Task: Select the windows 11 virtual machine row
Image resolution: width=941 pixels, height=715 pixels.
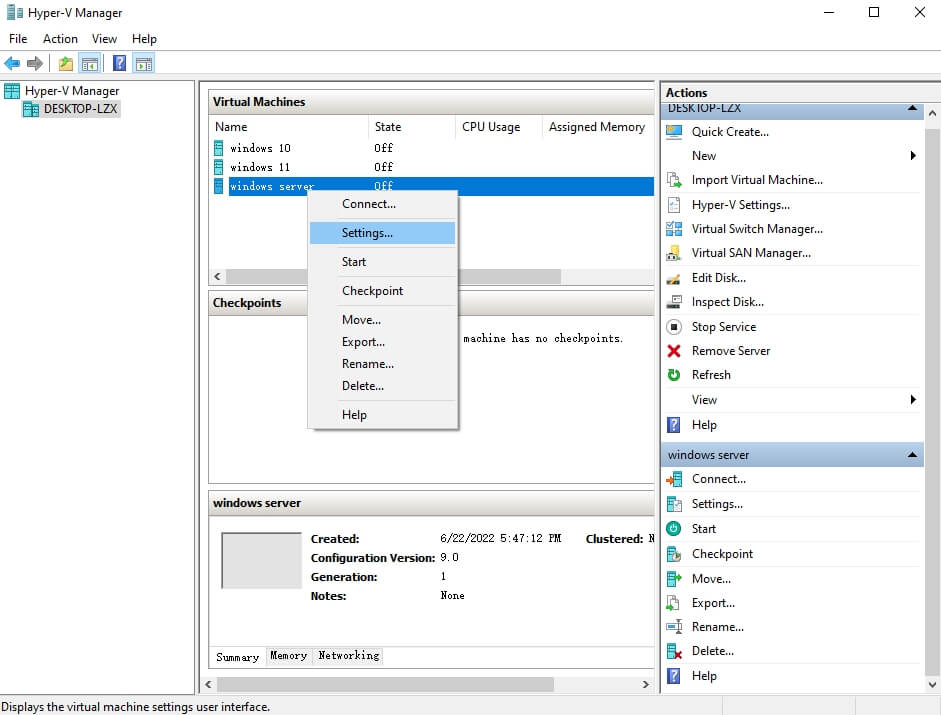Action: 431,167
